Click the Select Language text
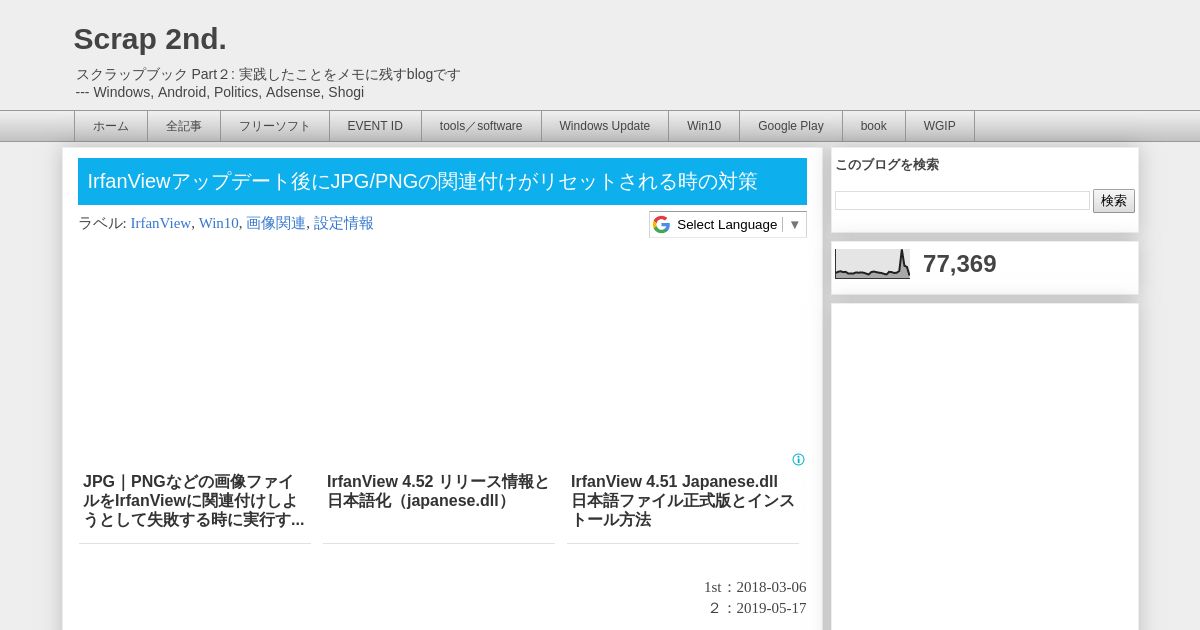This screenshot has width=1200, height=630. coord(727,224)
